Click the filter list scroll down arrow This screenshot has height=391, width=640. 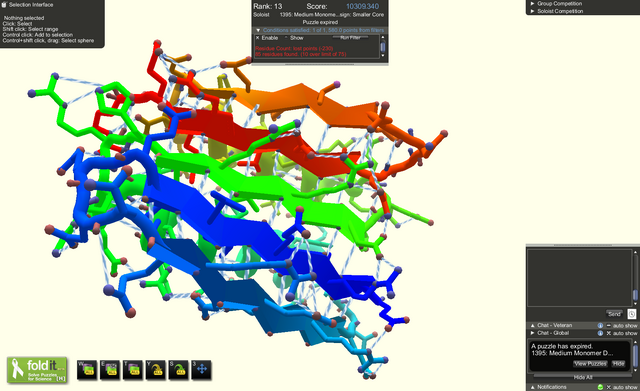tap(382, 56)
